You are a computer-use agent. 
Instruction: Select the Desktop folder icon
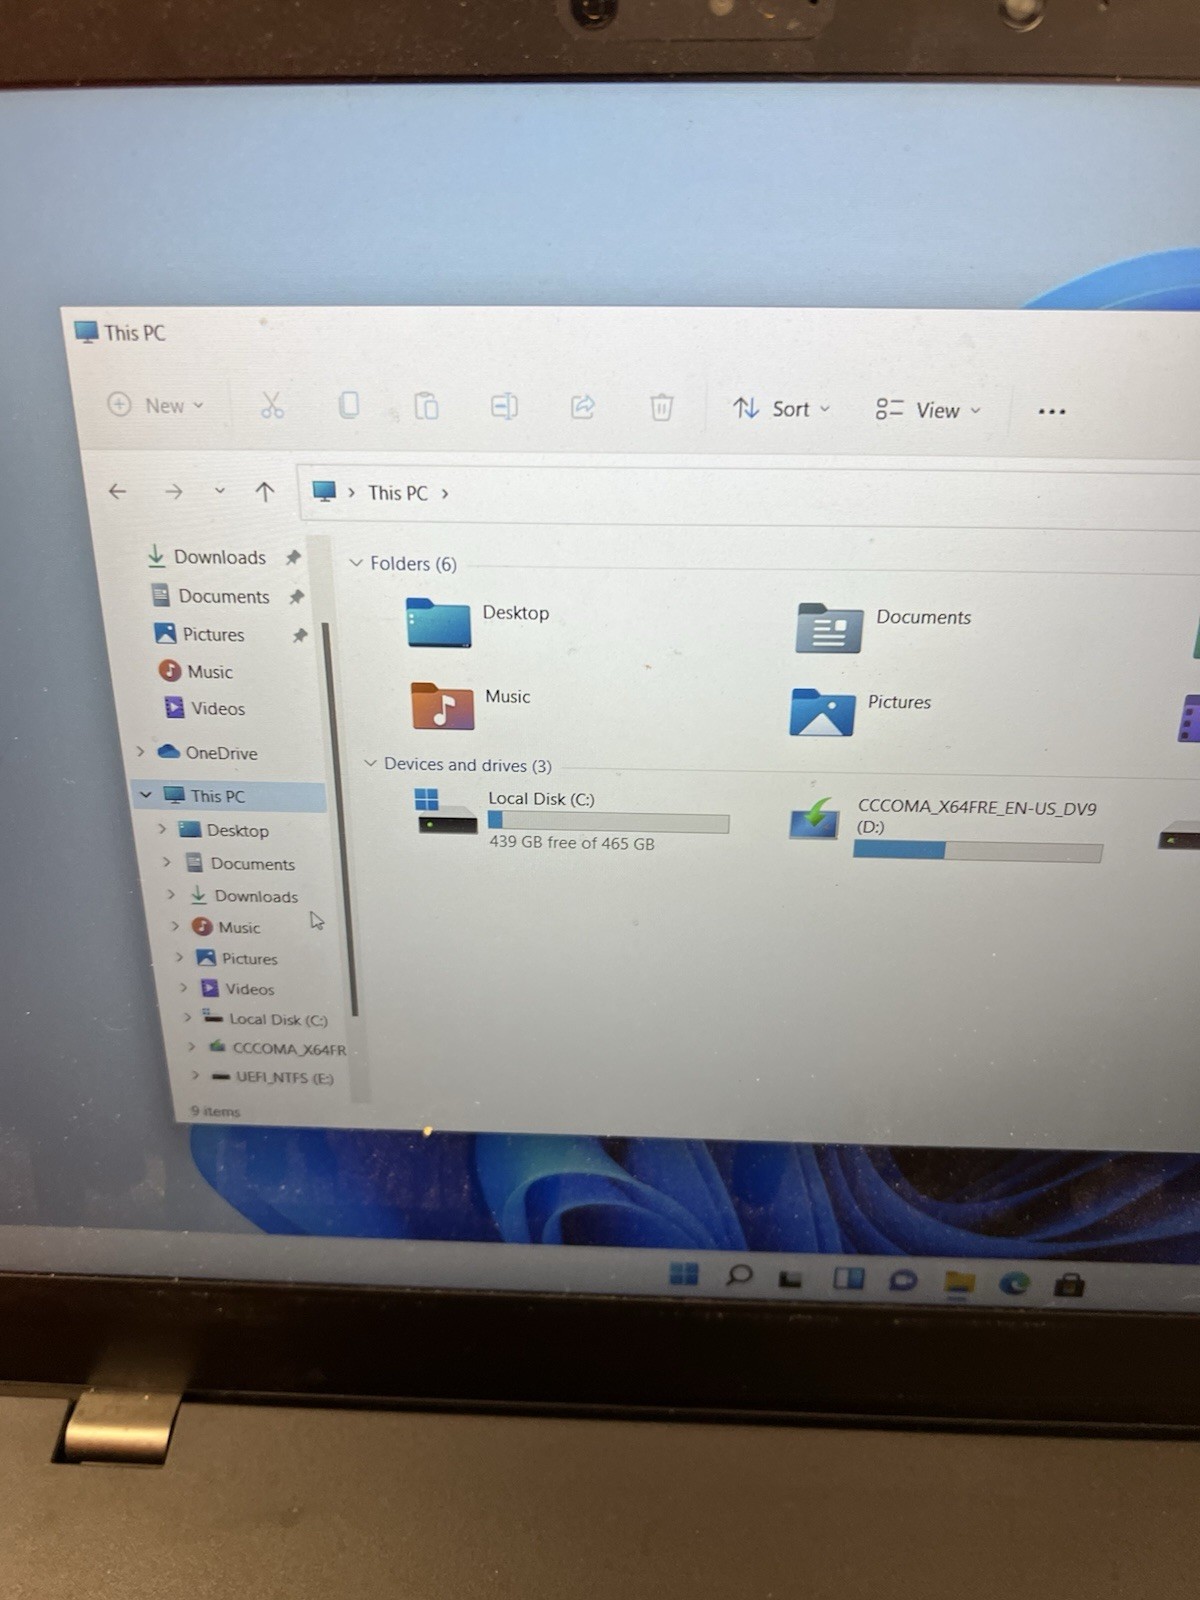pyautogui.click(x=438, y=622)
